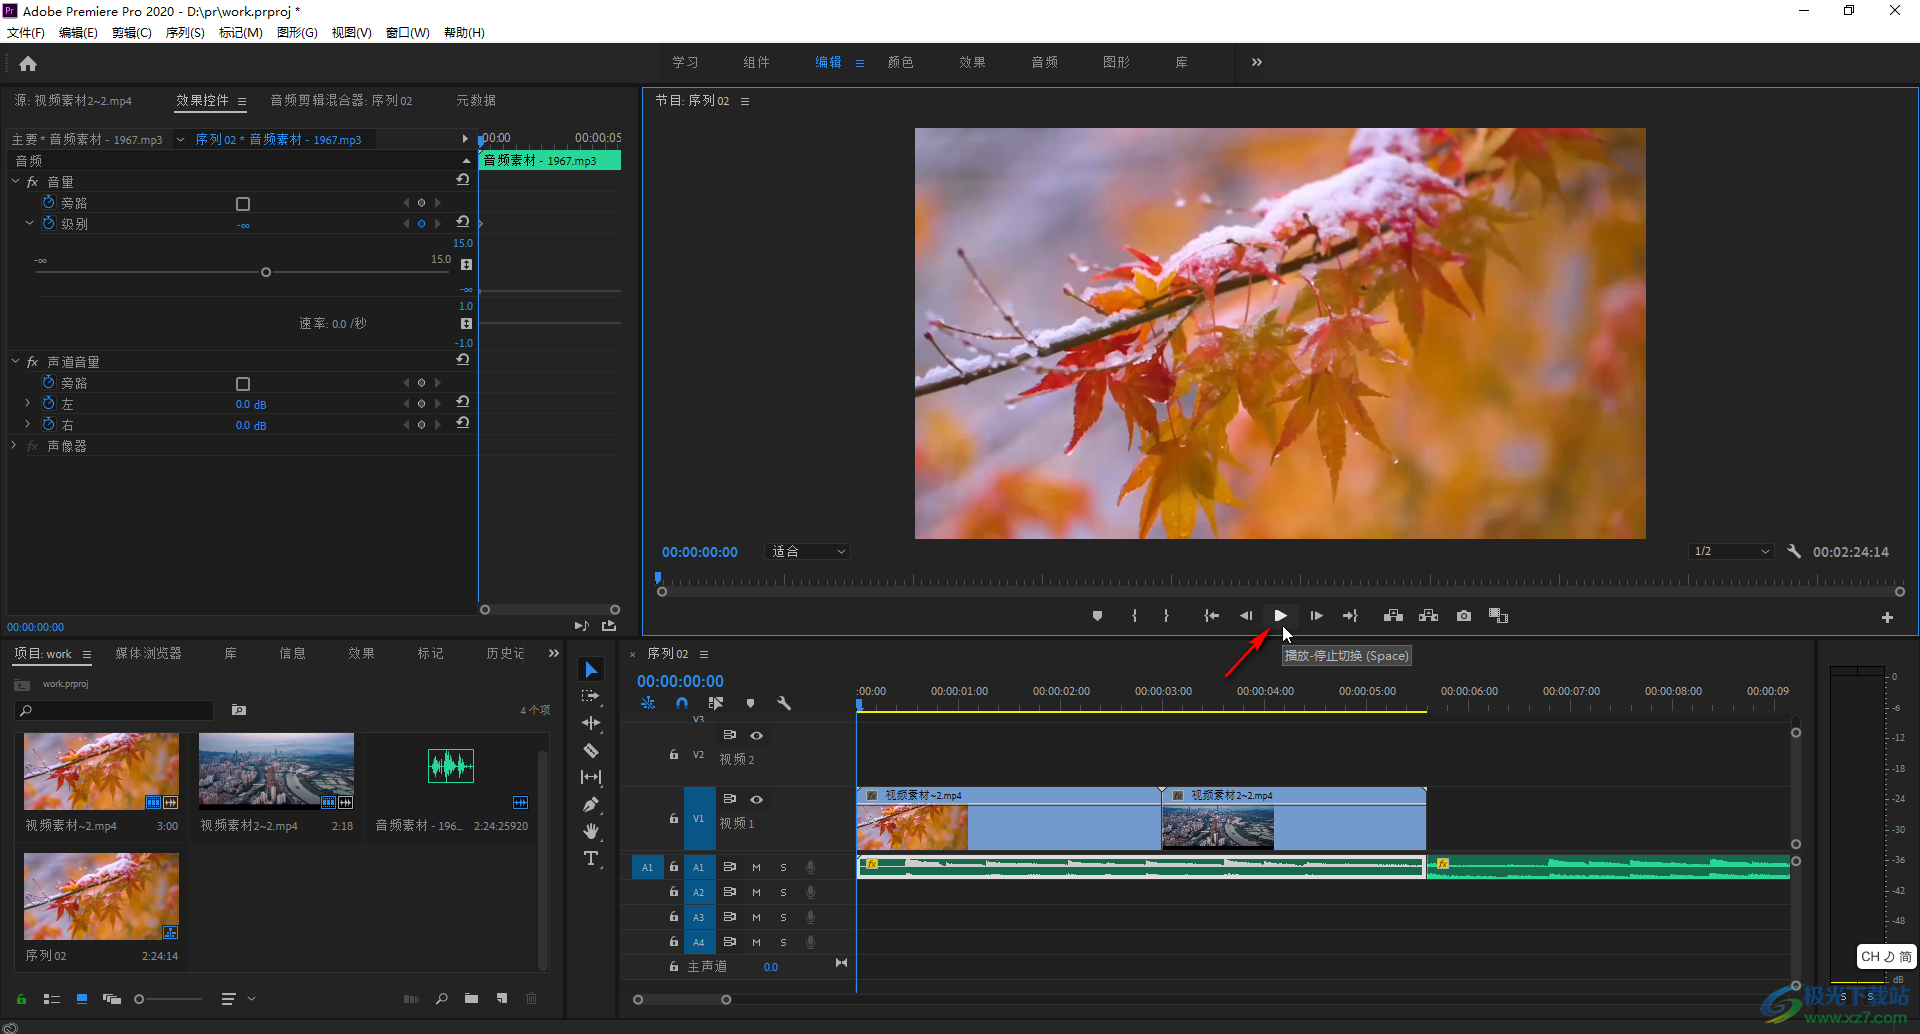Open comparison view button
Screen dimensions: 1920x1034
coord(1498,616)
